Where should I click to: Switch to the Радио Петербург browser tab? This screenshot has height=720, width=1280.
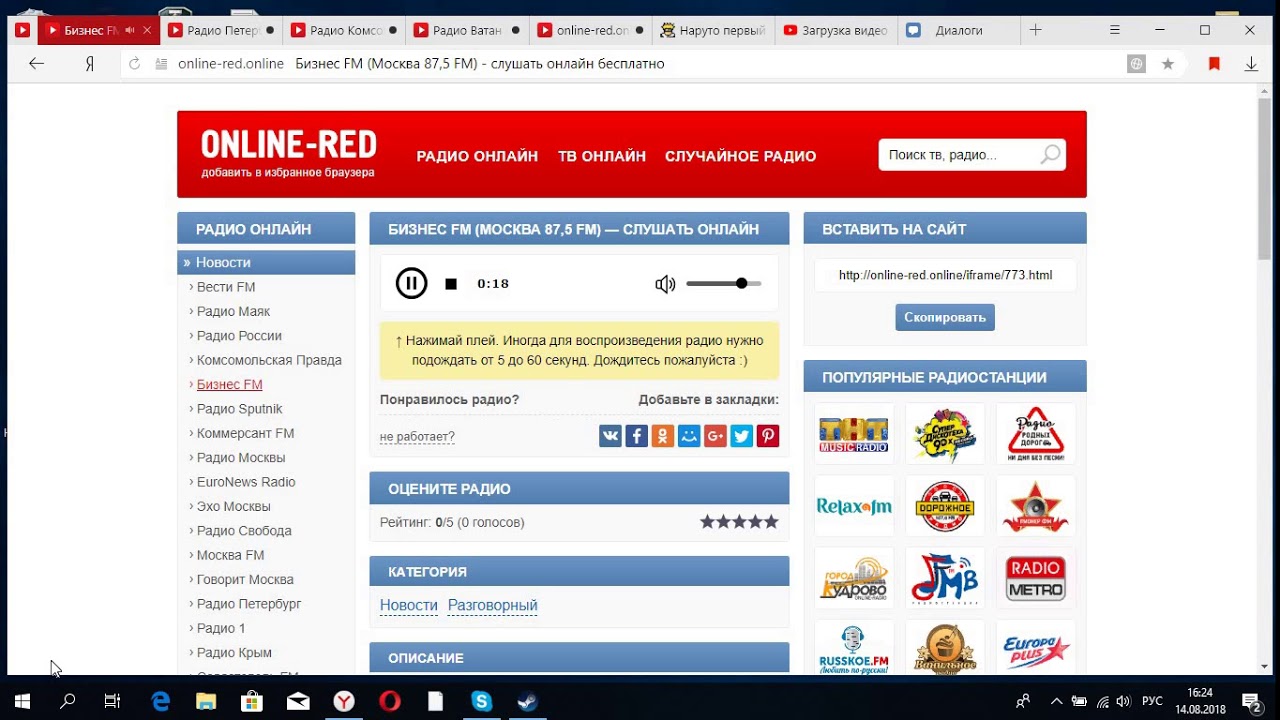(220, 30)
